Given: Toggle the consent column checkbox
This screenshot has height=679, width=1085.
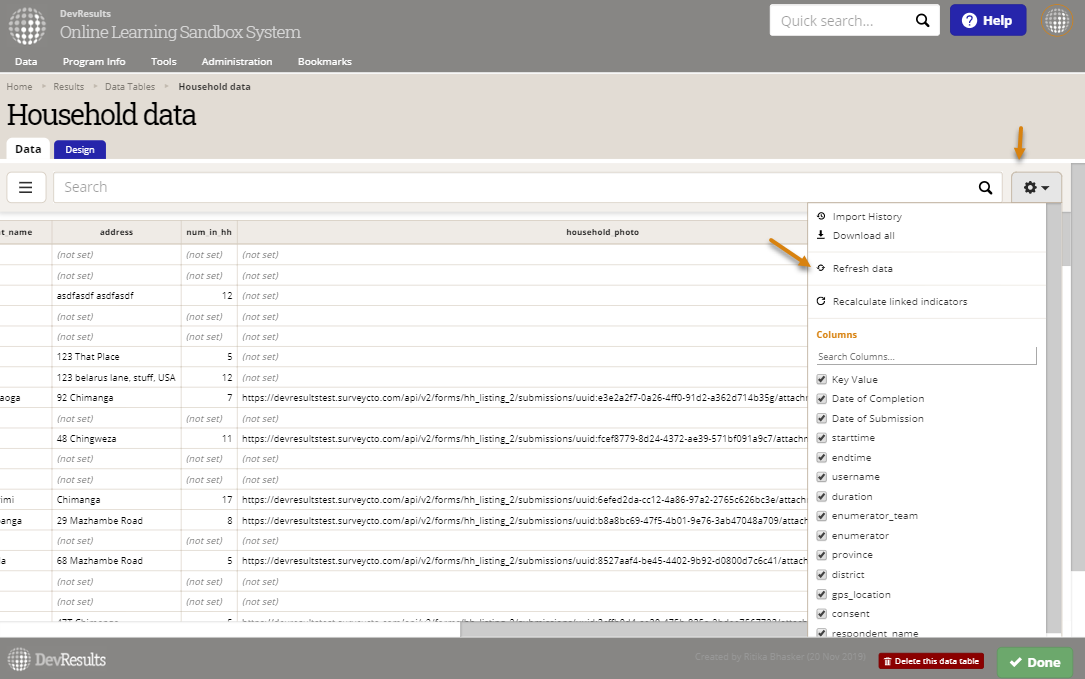Looking at the screenshot, I should [x=822, y=614].
